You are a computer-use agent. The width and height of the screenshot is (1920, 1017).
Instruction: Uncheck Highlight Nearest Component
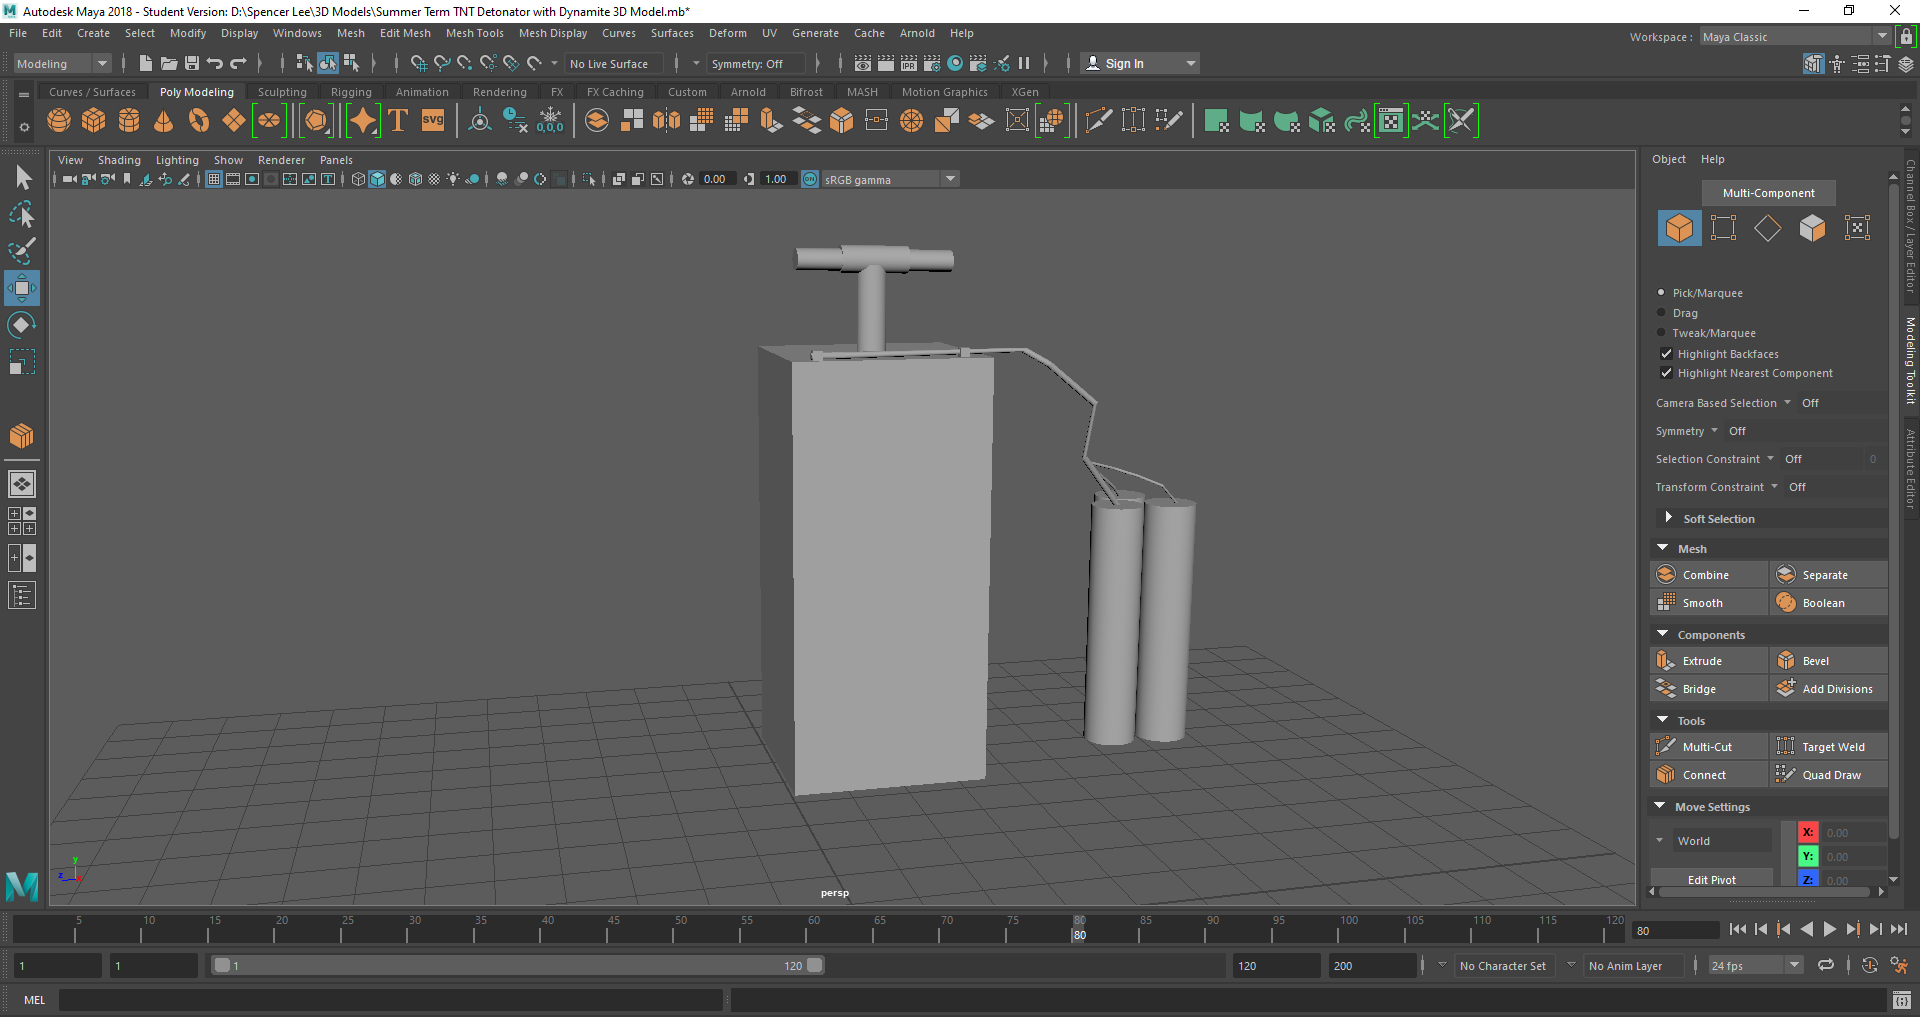(x=1666, y=373)
